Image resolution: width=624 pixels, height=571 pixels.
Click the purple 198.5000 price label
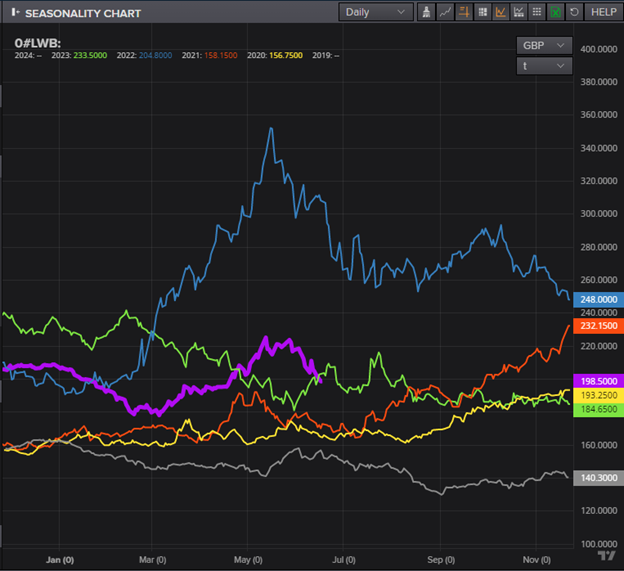[x=601, y=381]
